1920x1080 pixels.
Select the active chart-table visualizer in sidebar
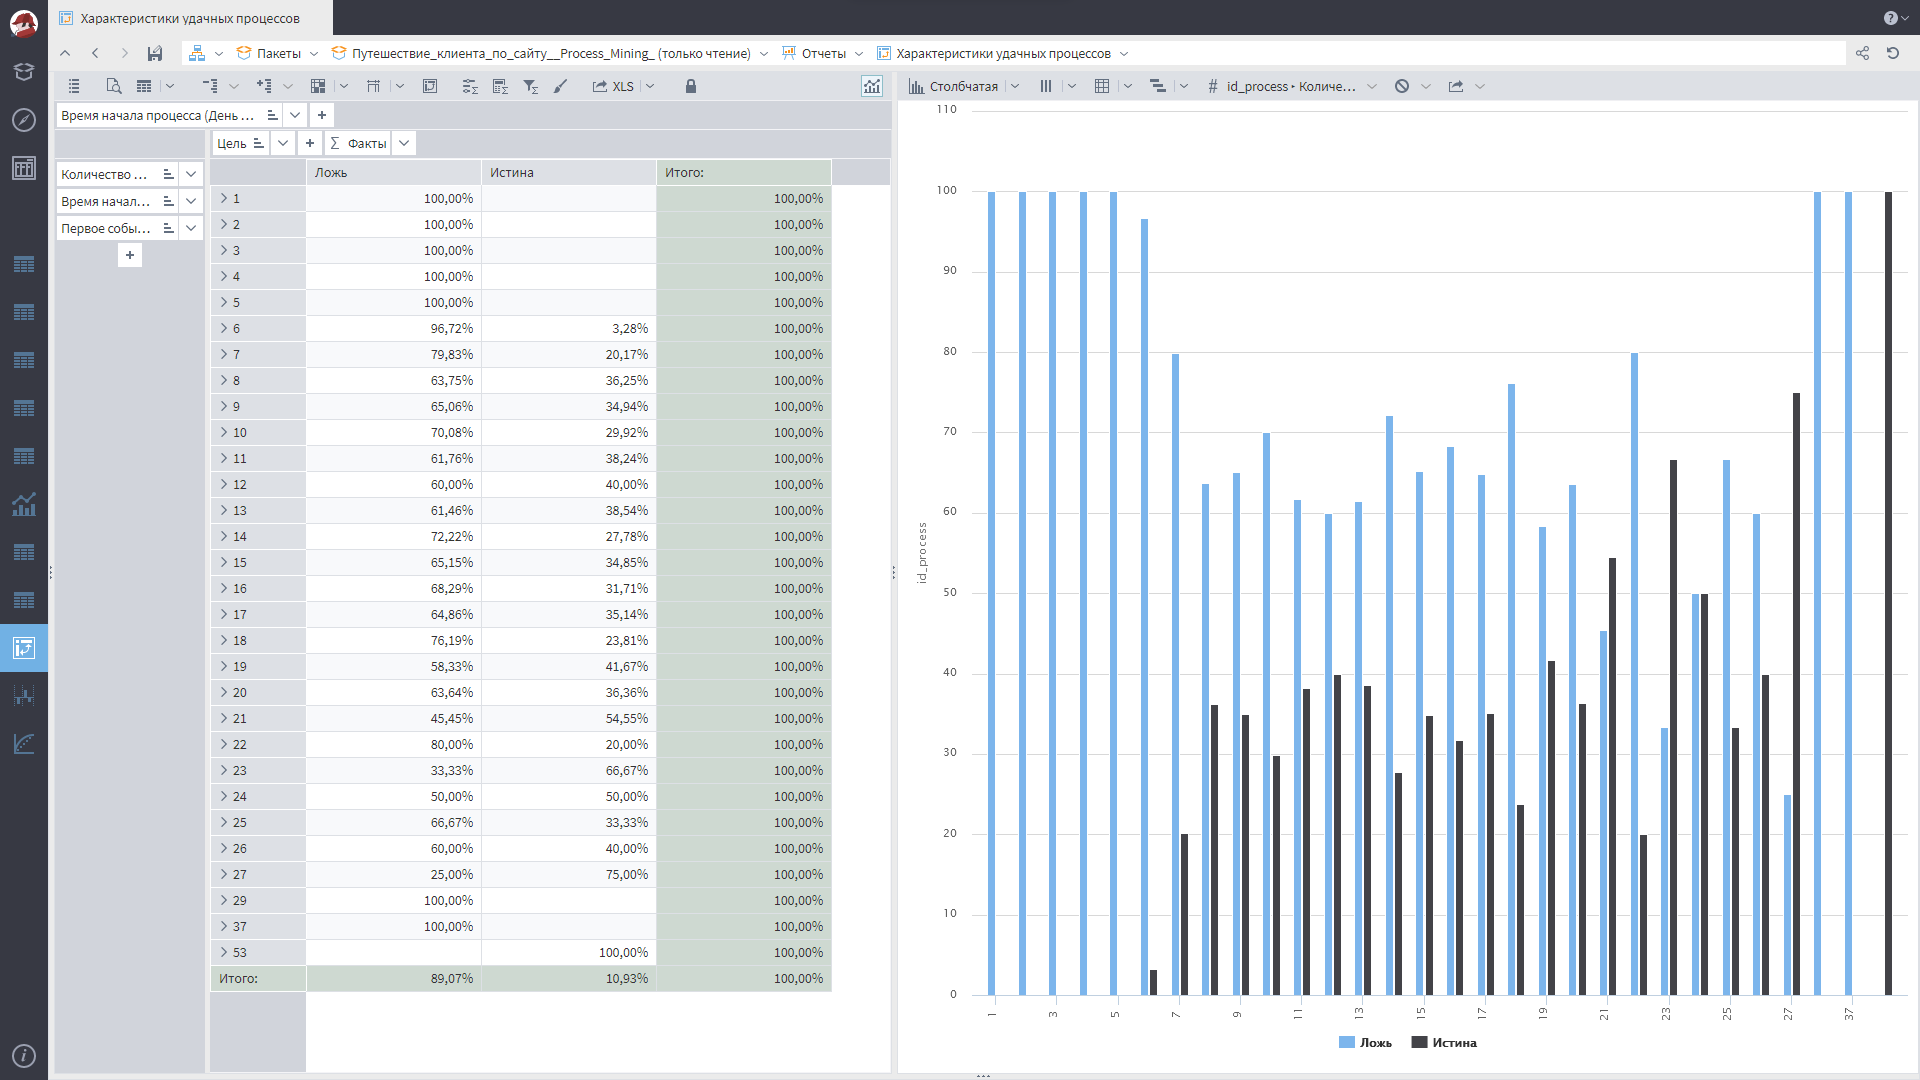tap(24, 648)
